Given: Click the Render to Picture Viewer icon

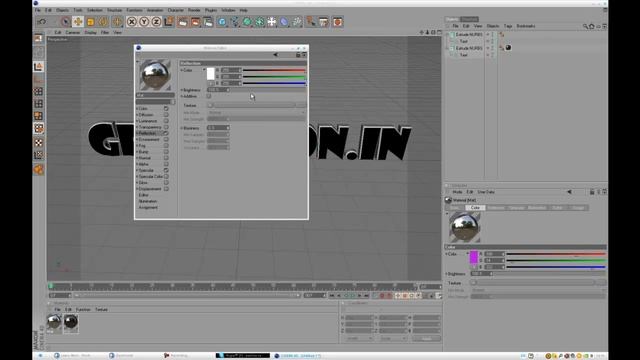Looking at the screenshot, I should (195, 22).
